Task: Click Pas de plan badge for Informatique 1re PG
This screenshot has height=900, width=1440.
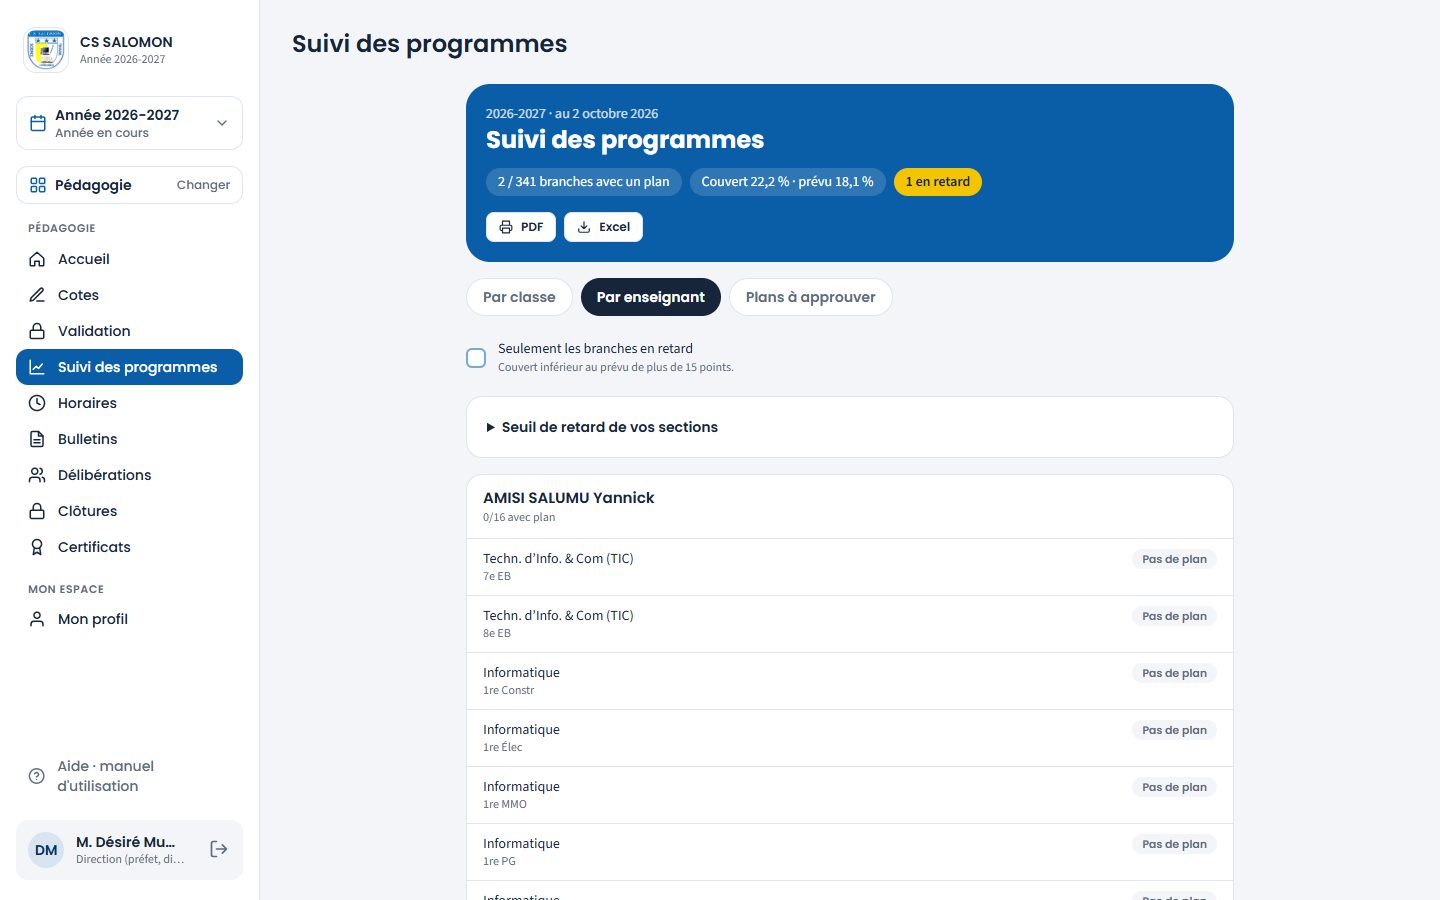Action: pyautogui.click(x=1175, y=844)
